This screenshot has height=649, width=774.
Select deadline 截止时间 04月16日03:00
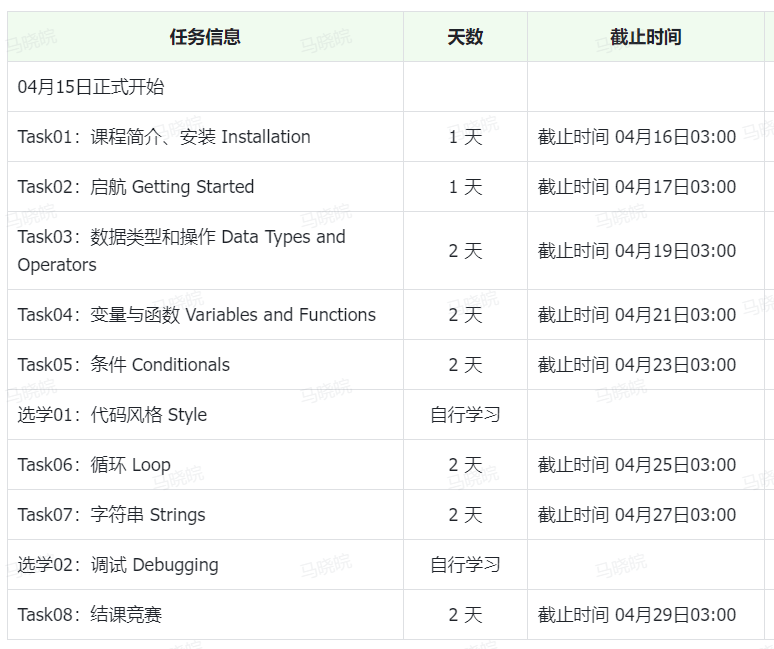[x=646, y=137]
